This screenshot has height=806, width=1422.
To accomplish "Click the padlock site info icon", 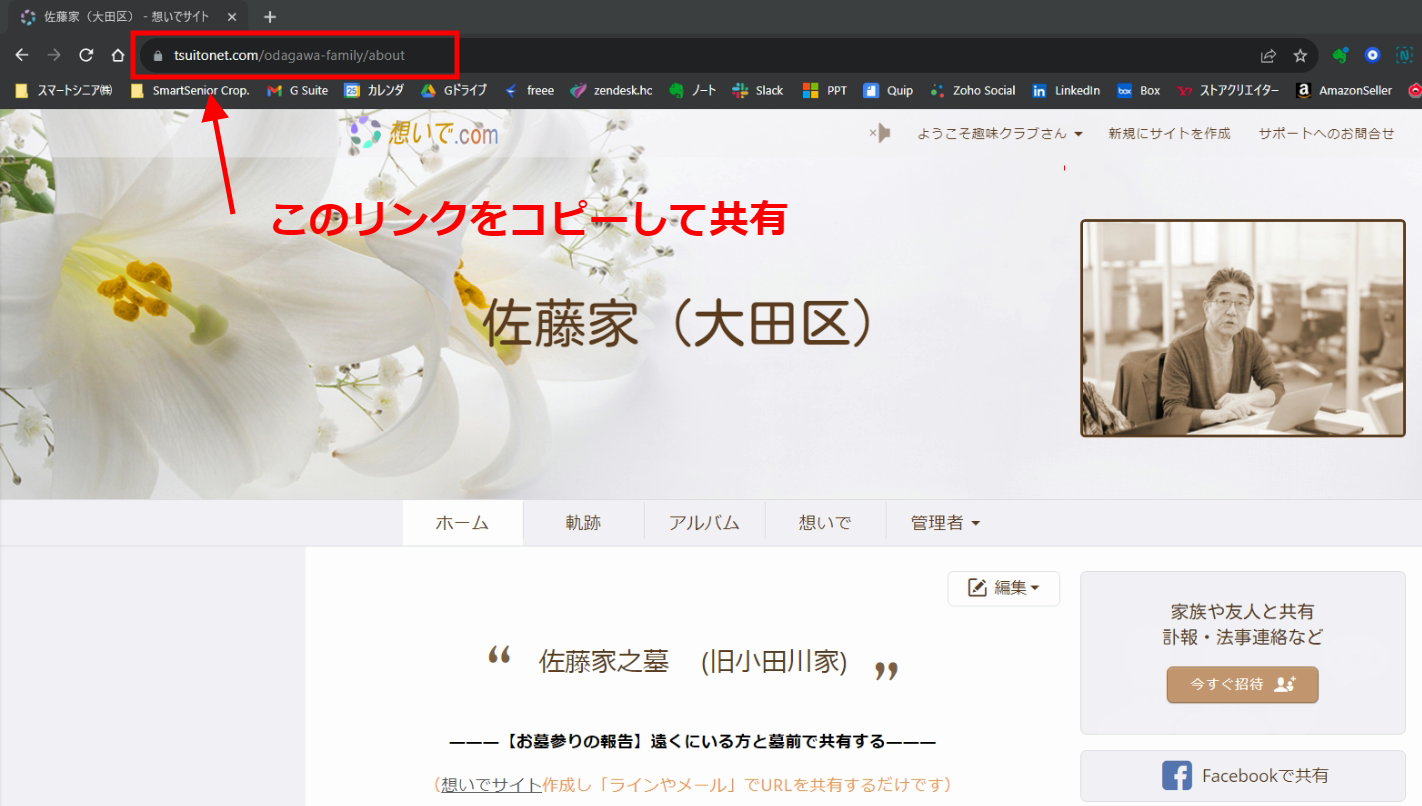I will 157,56.
